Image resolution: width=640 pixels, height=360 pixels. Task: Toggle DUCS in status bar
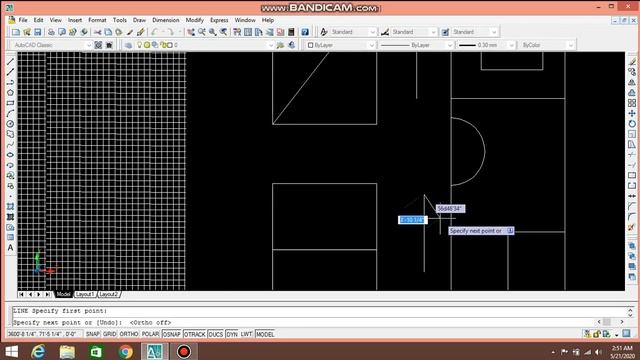(x=216, y=334)
